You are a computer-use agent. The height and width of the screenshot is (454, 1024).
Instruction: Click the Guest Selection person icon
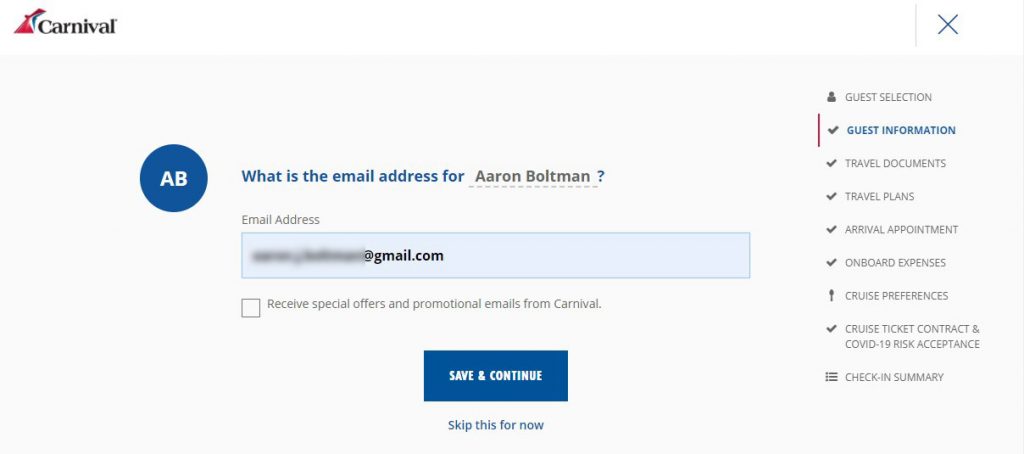[831, 97]
